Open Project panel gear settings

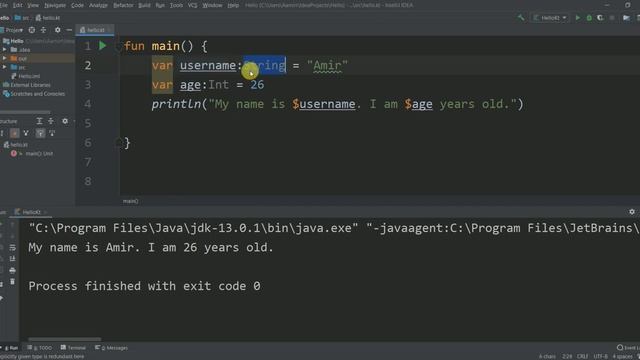click(x=58, y=30)
